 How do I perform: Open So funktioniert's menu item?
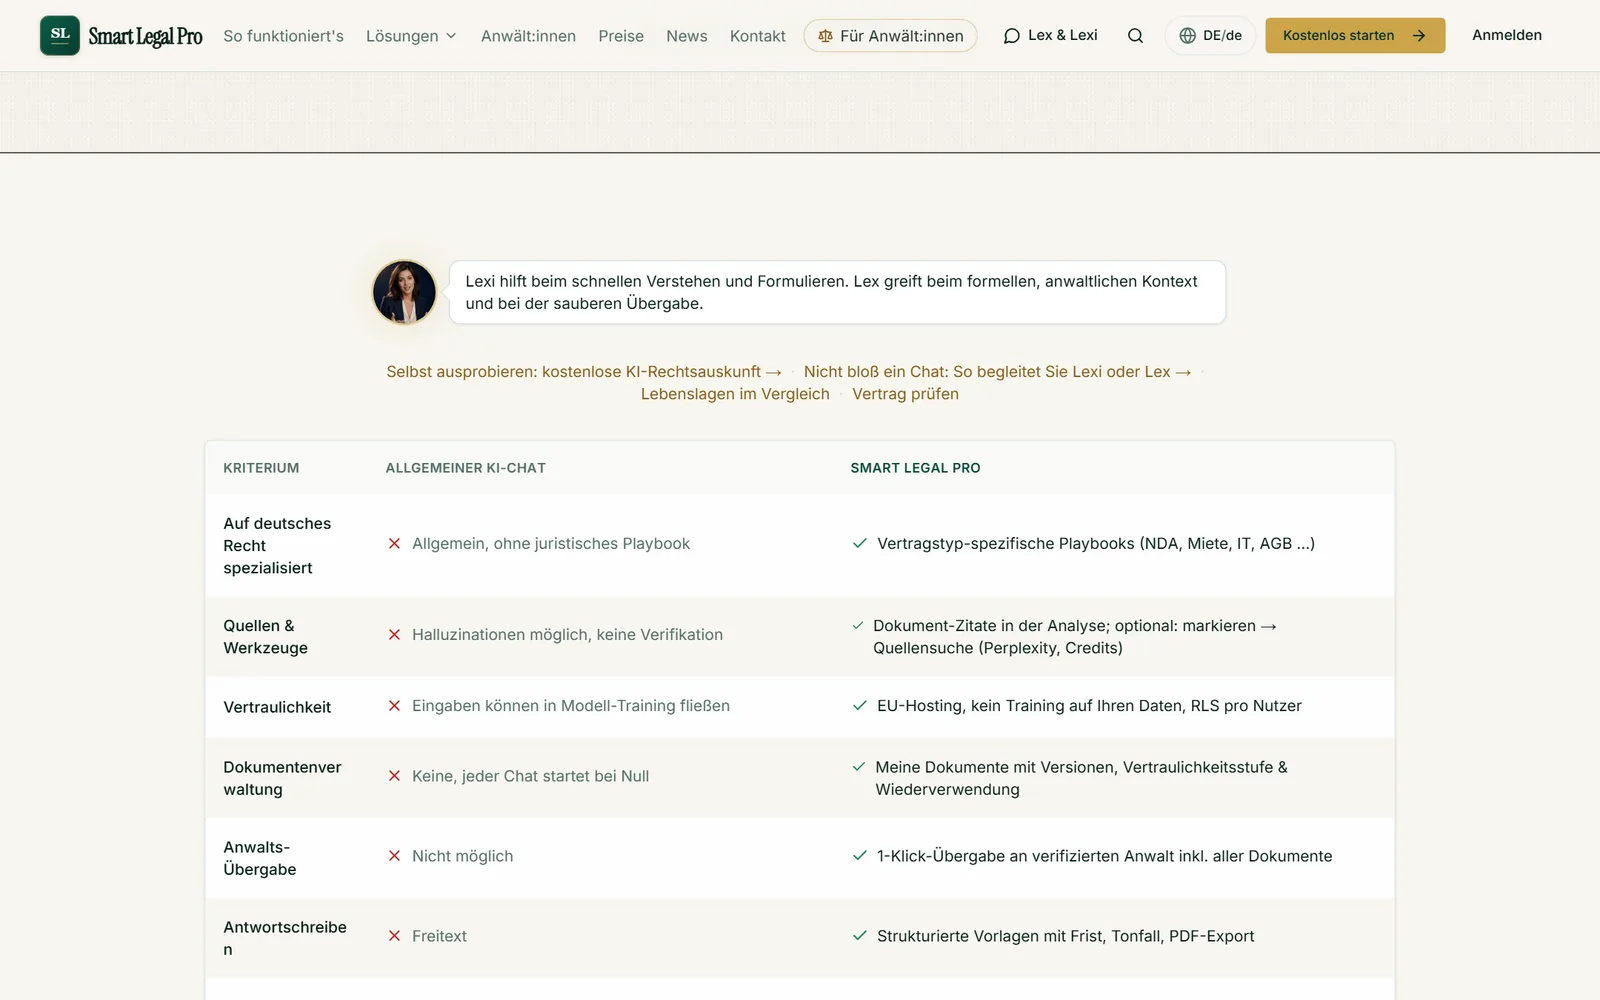283,36
